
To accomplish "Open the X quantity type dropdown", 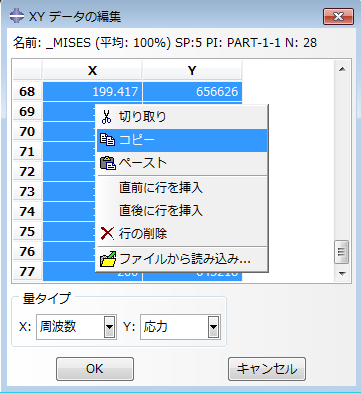I will tap(109, 327).
